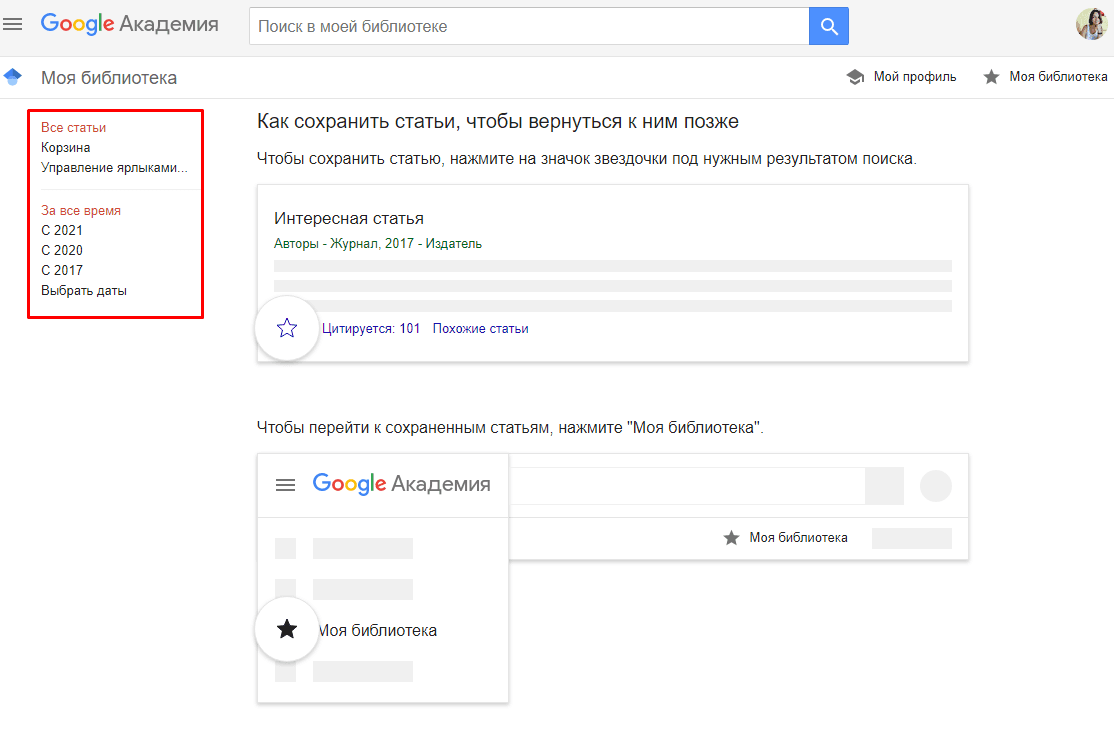Open the account avatar menu

pos(1091,24)
